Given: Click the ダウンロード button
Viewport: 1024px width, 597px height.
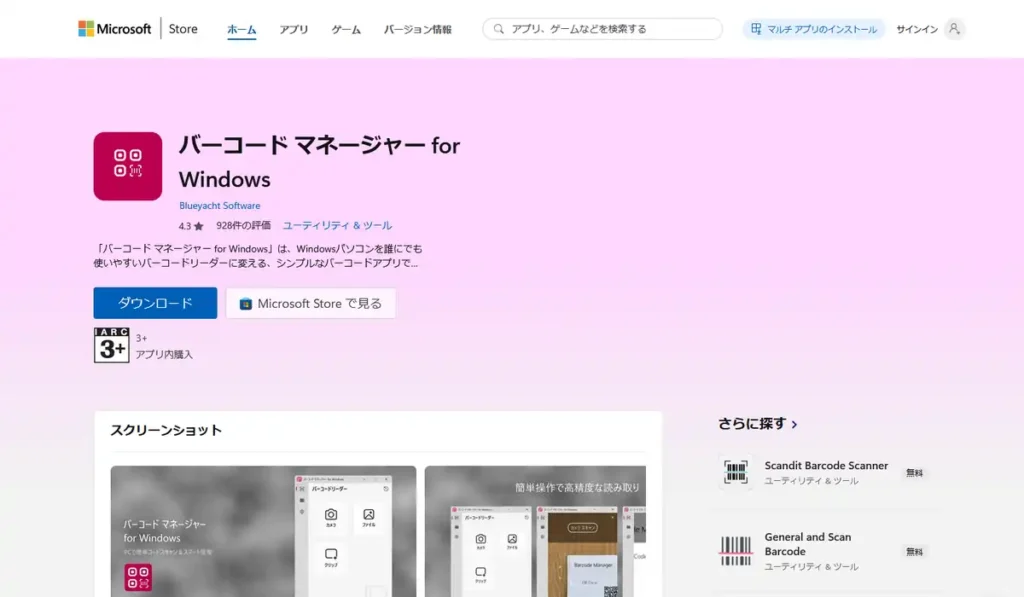Looking at the screenshot, I should coord(155,303).
